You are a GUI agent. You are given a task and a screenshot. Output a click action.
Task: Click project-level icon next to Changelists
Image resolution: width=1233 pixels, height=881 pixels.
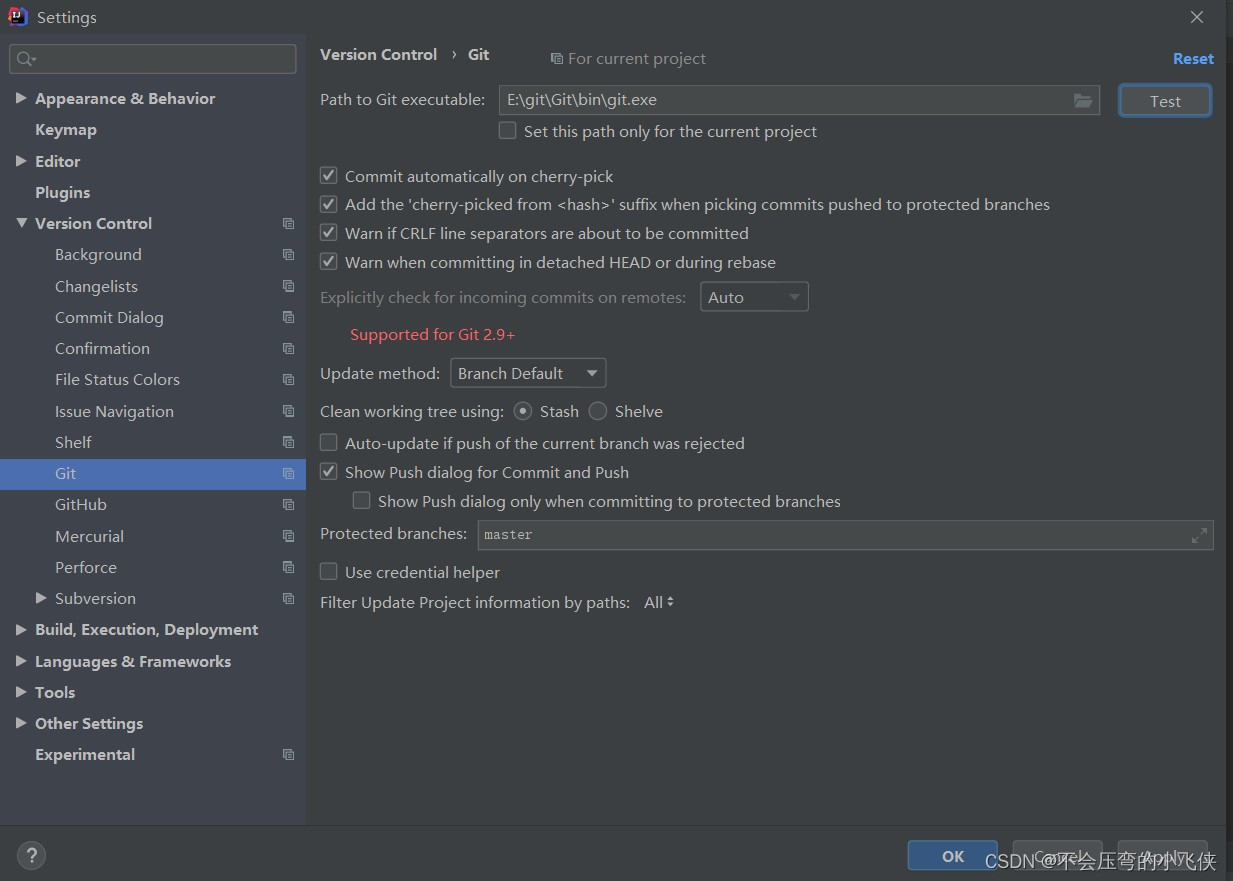pyautogui.click(x=288, y=286)
